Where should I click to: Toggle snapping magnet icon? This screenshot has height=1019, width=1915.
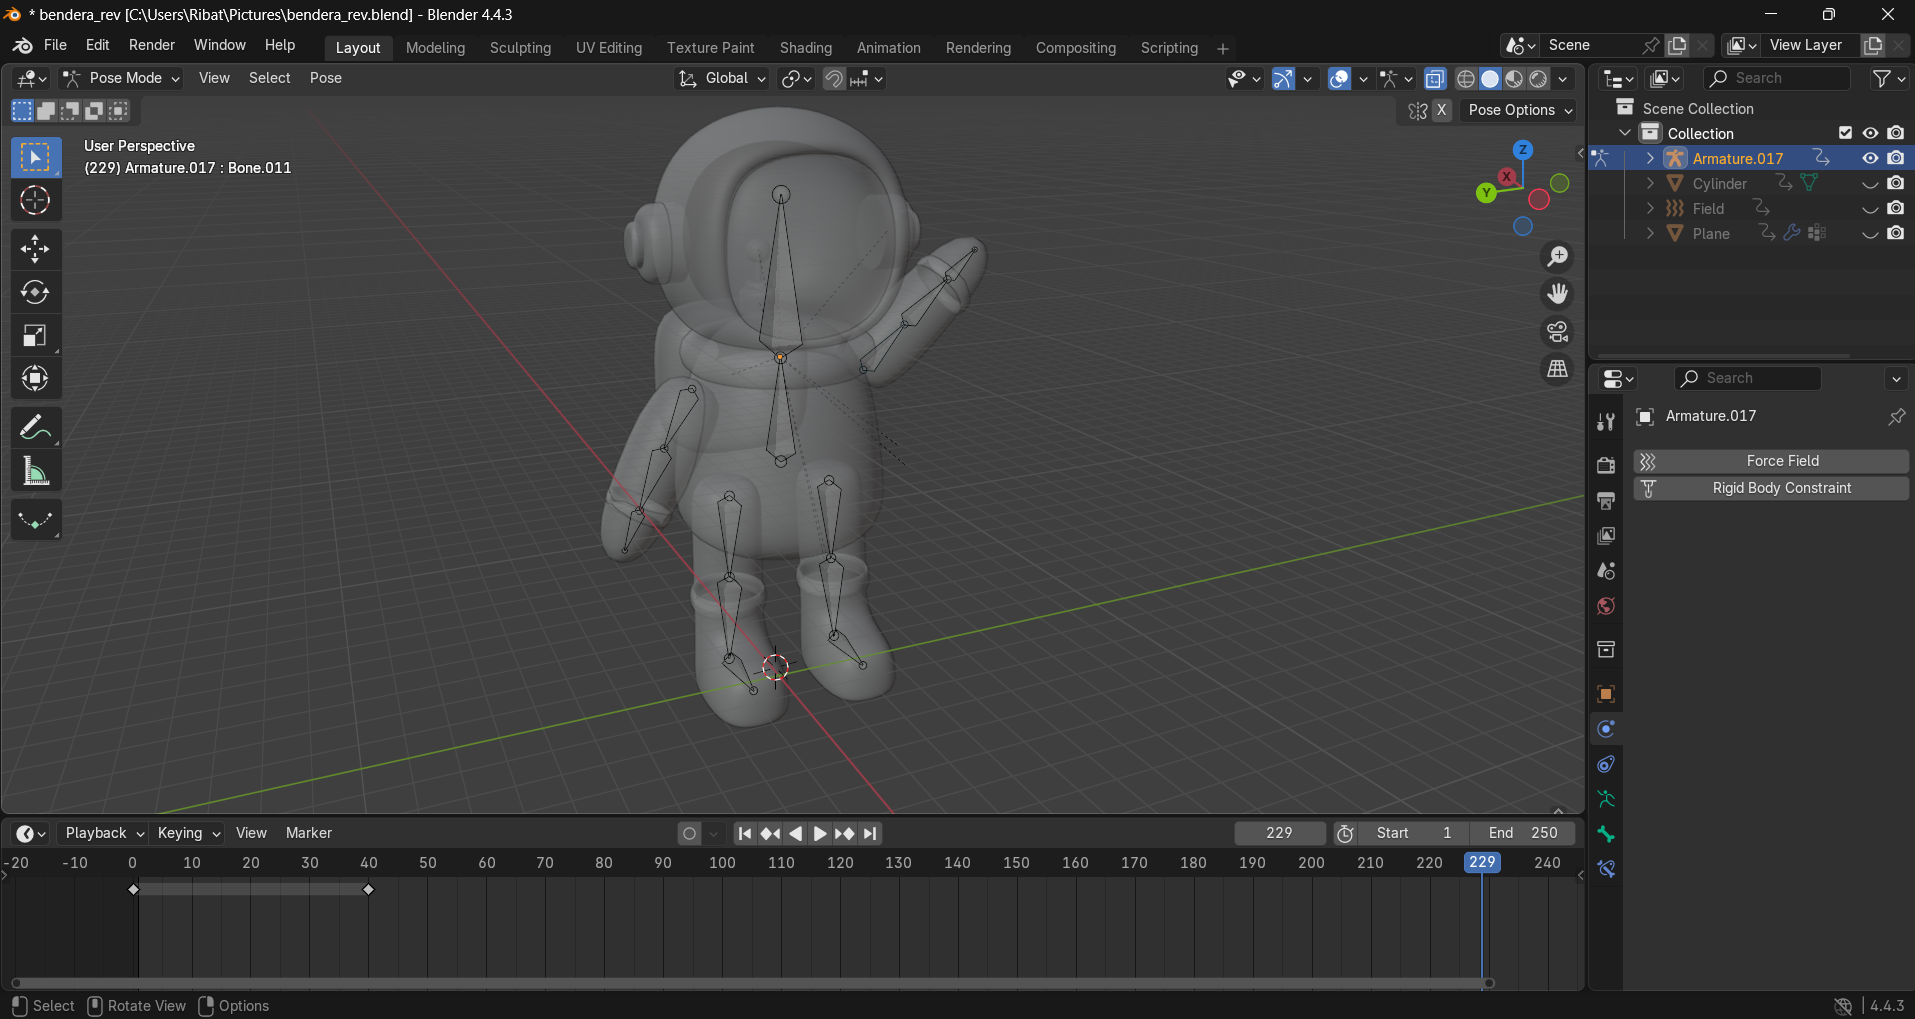tap(833, 79)
